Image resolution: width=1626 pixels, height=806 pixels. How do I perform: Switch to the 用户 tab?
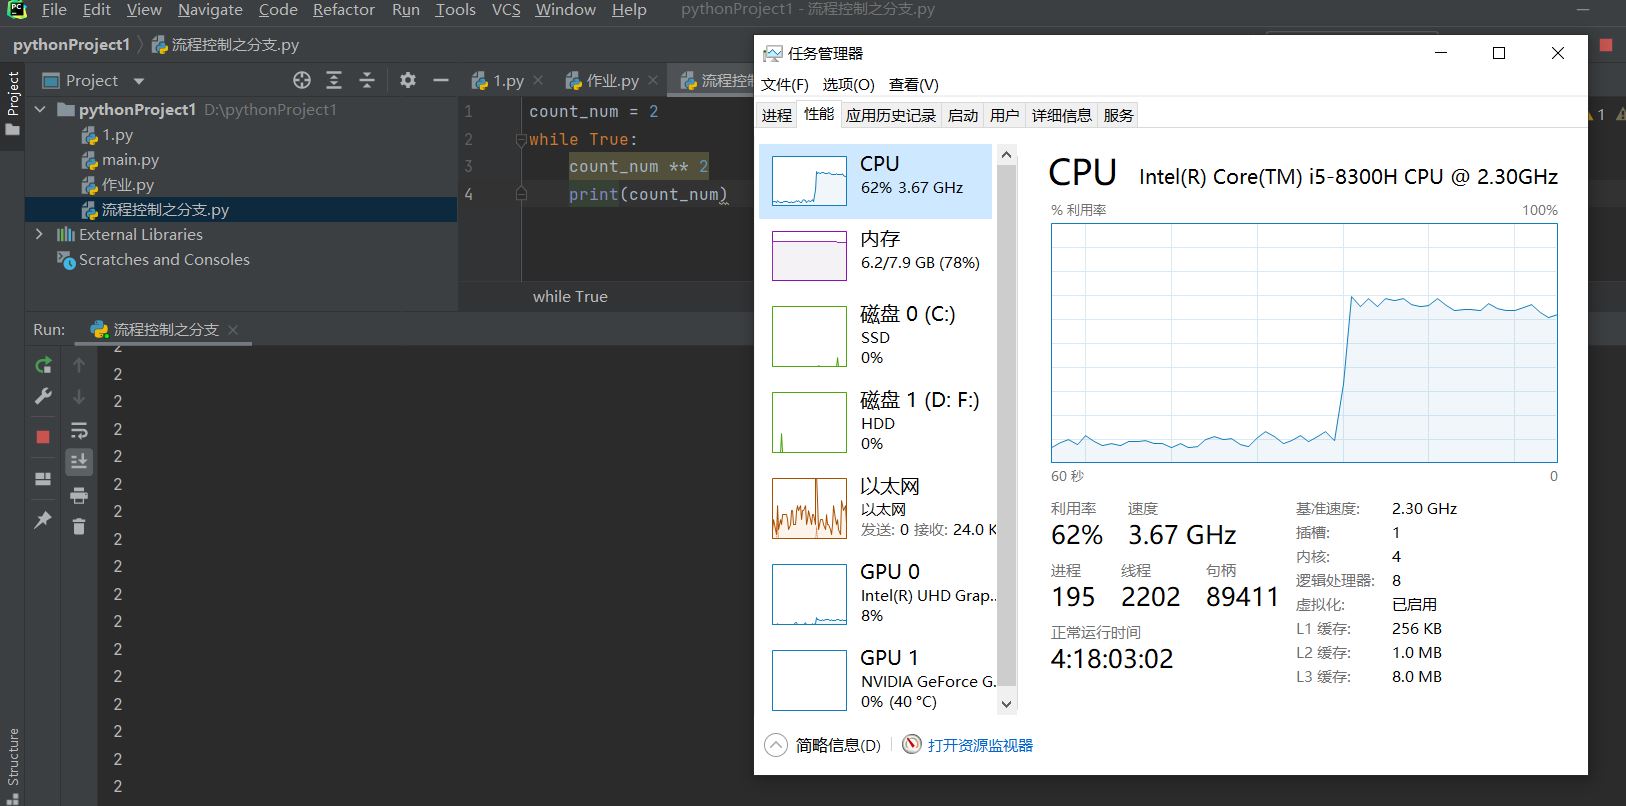[x=1005, y=115]
